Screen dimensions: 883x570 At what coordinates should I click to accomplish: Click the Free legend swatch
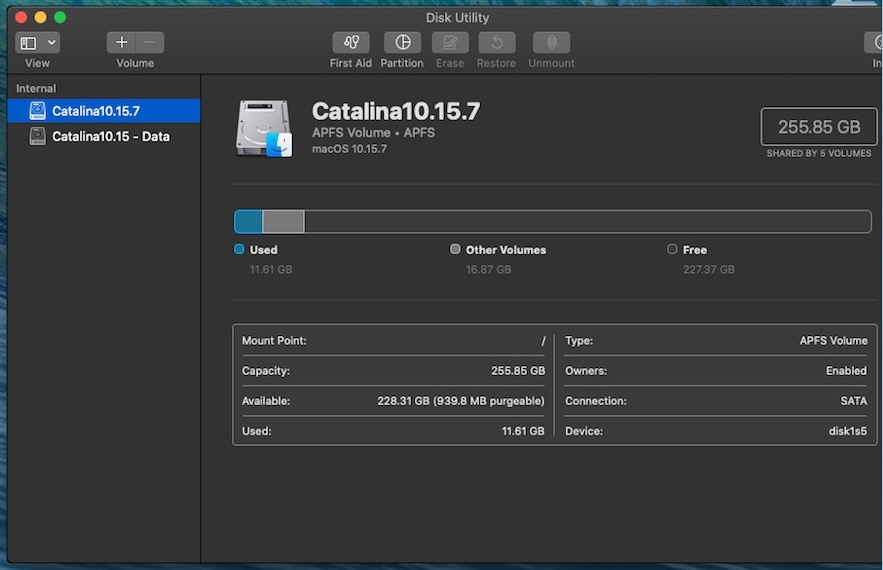coord(672,249)
